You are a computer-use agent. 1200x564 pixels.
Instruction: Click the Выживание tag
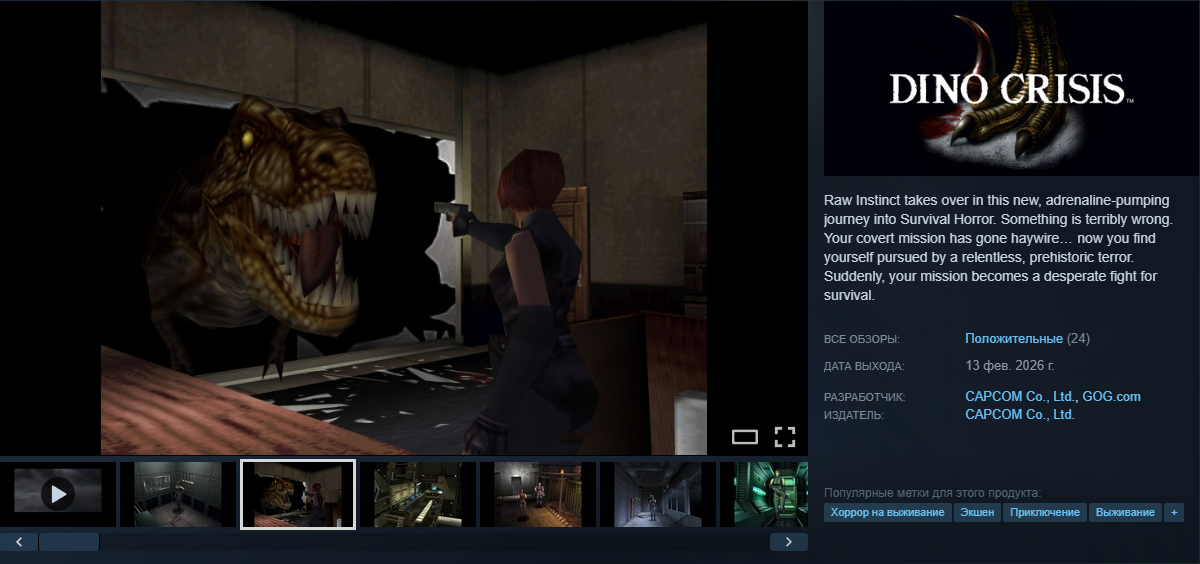[x=1124, y=512]
